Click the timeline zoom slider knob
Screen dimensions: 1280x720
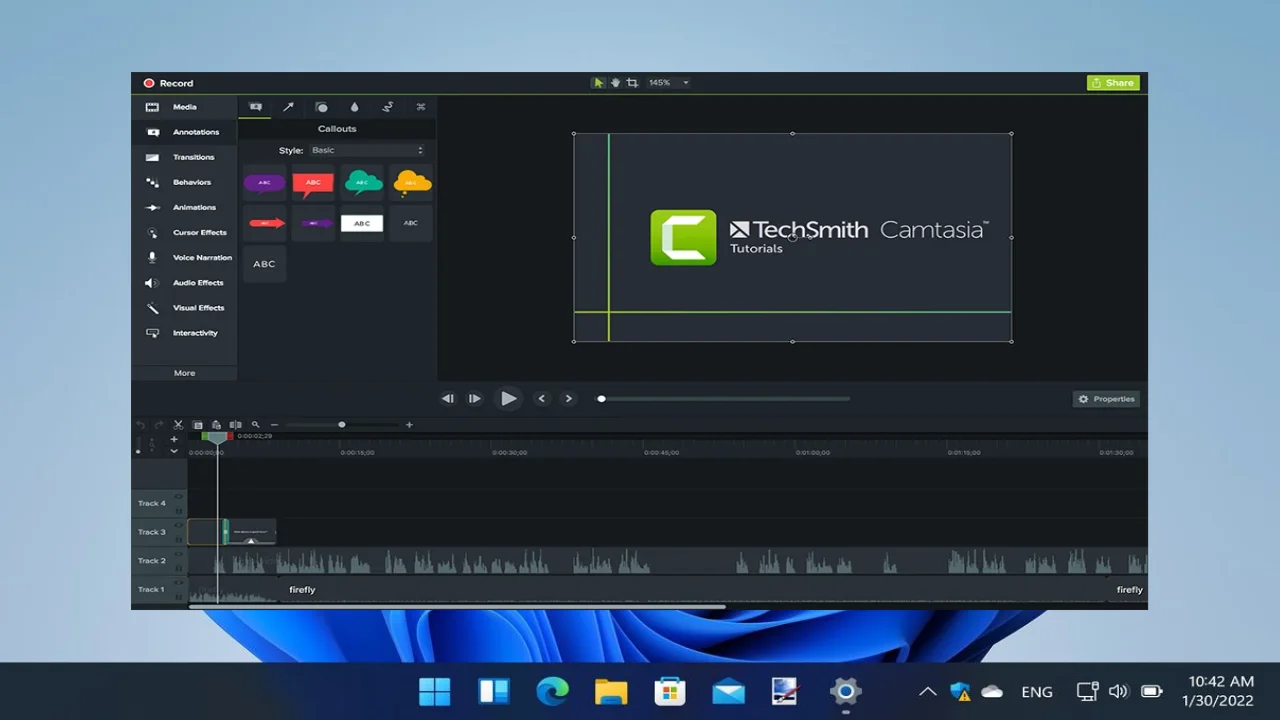342,425
